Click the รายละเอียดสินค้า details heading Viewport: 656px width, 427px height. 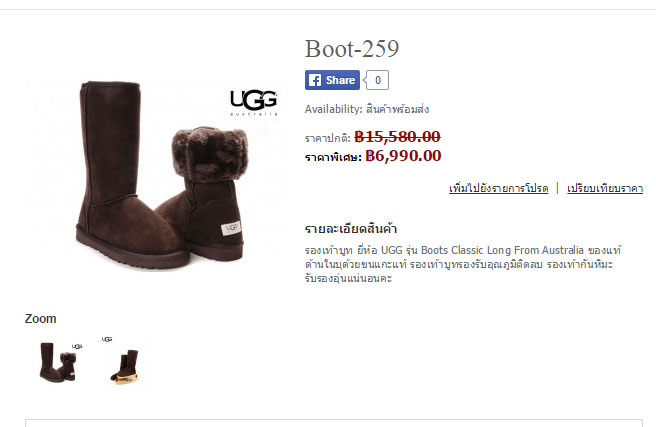pyautogui.click(x=351, y=229)
